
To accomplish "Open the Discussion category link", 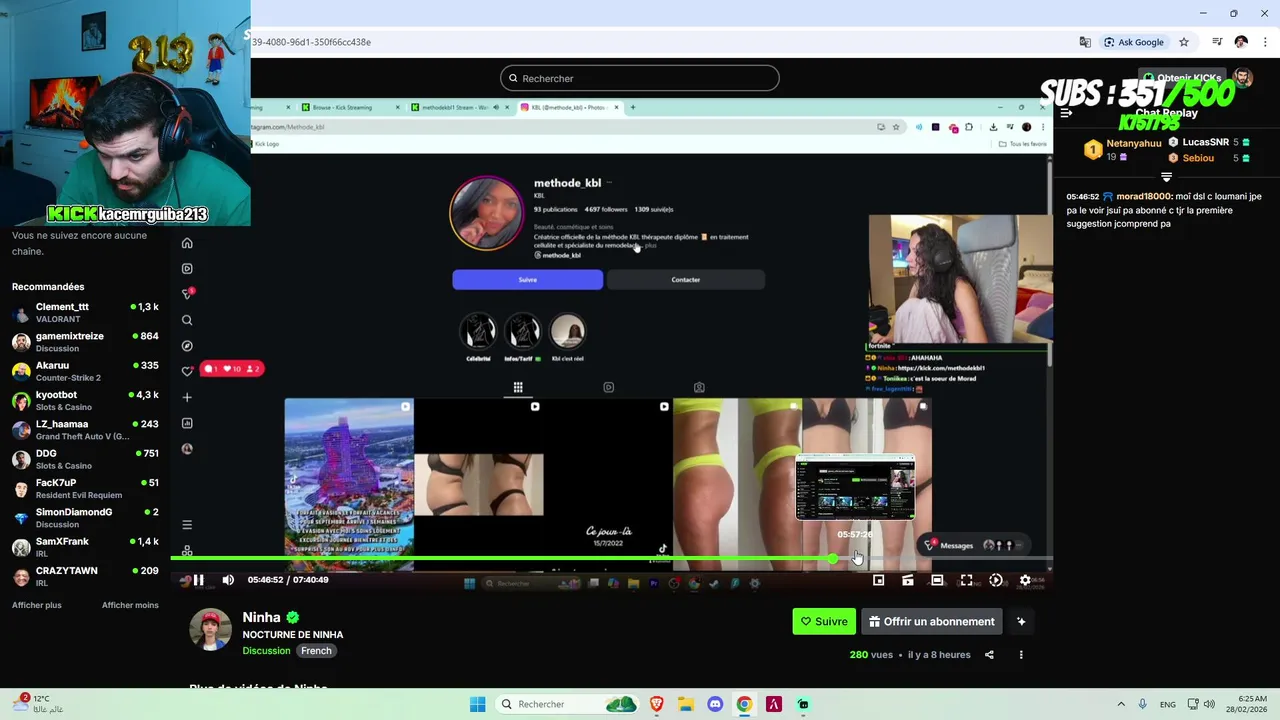I will 266,651.
